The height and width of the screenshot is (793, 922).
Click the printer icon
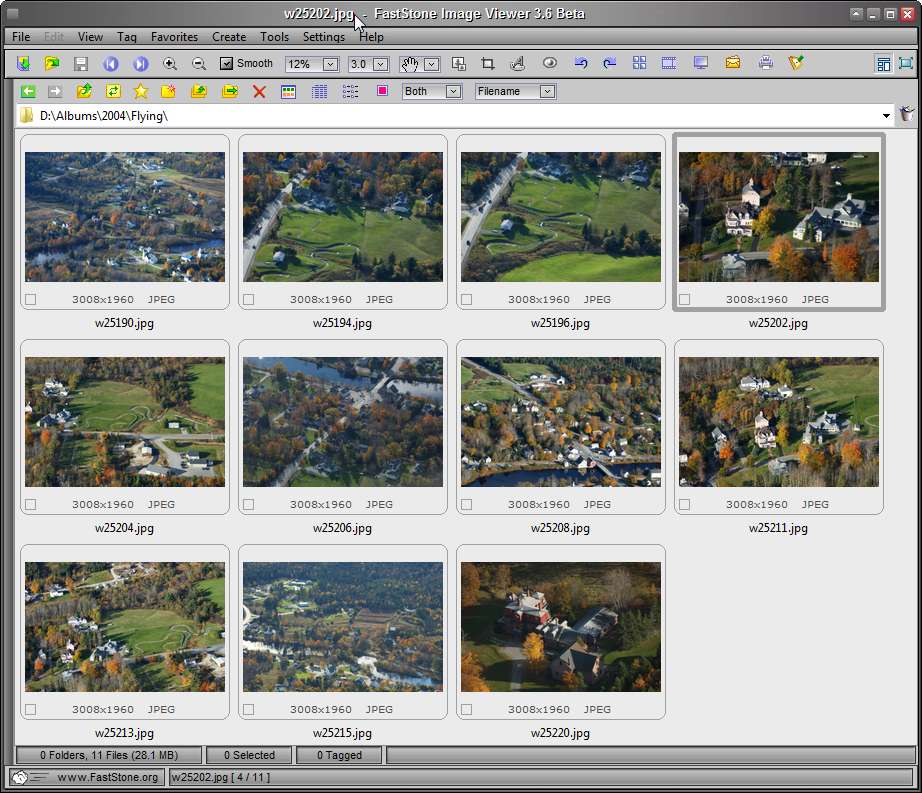coord(766,62)
